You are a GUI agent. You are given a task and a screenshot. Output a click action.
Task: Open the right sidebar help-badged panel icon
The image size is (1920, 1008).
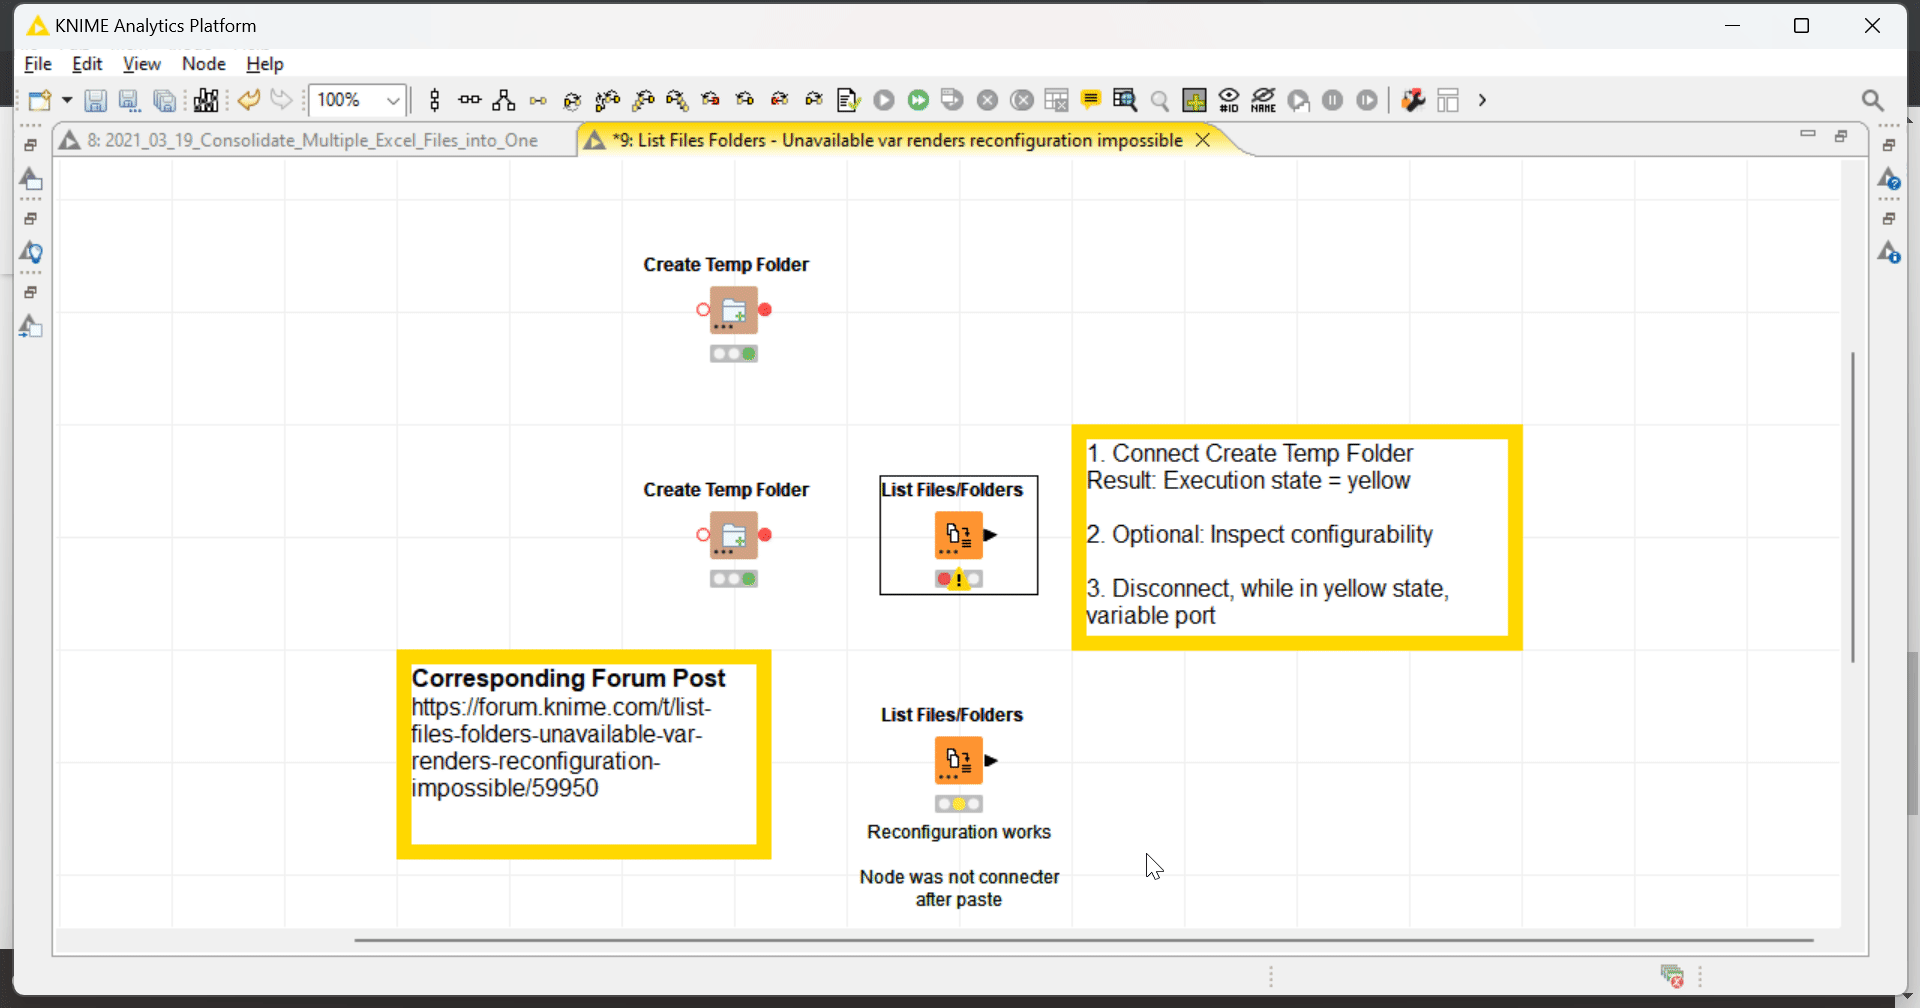[1888, 180]
